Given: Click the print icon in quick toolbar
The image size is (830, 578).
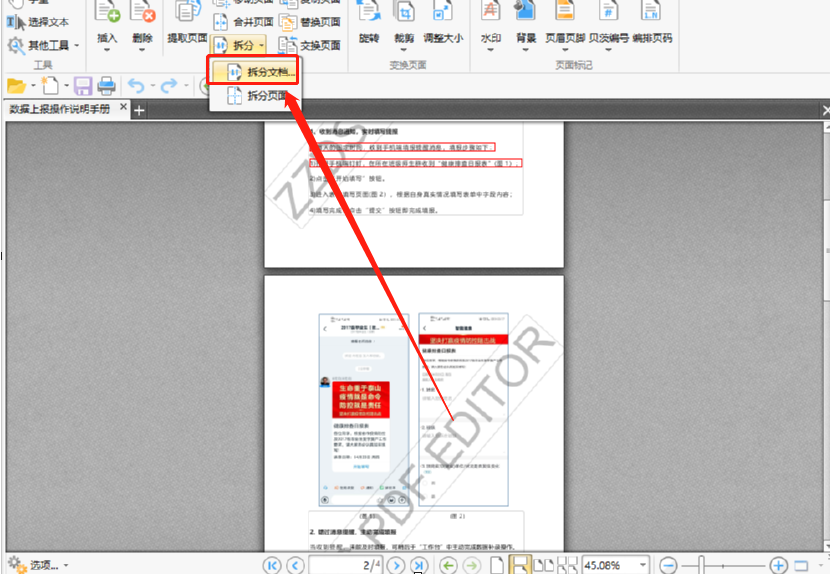Looking at the screenshot, I should pyautogui.click(x=106, y=86).
